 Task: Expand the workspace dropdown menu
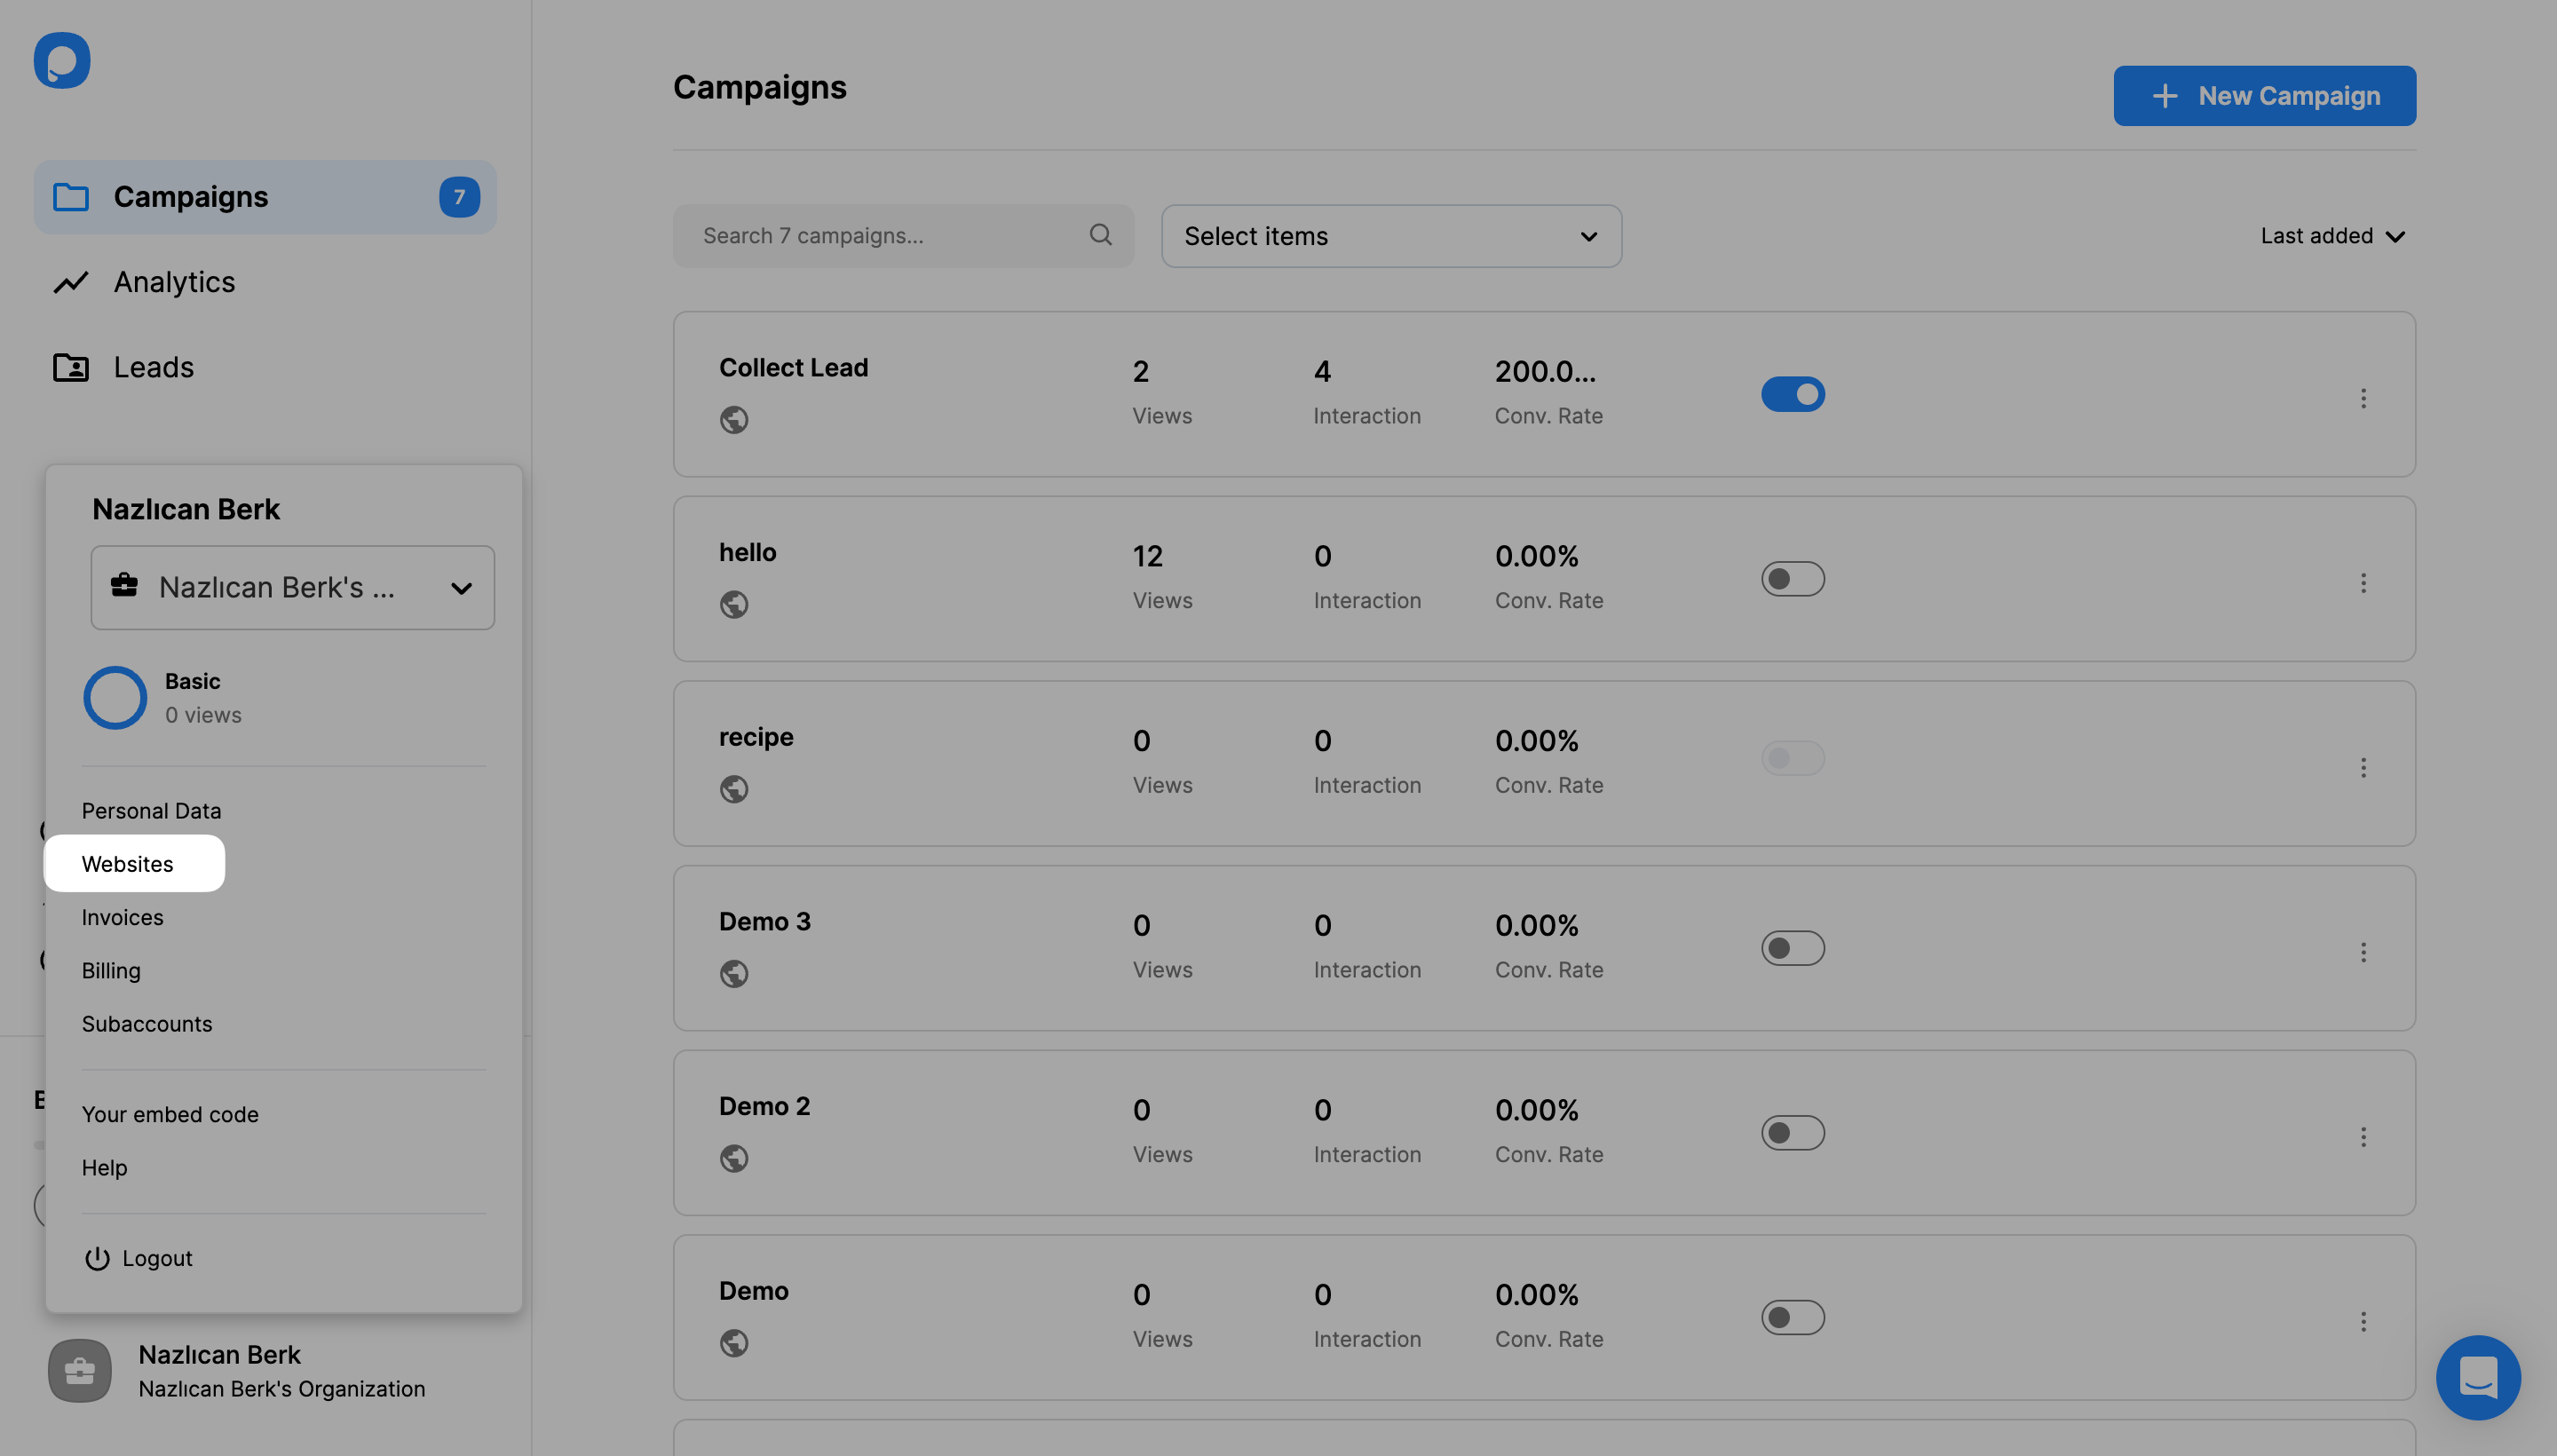coord(293,587)
